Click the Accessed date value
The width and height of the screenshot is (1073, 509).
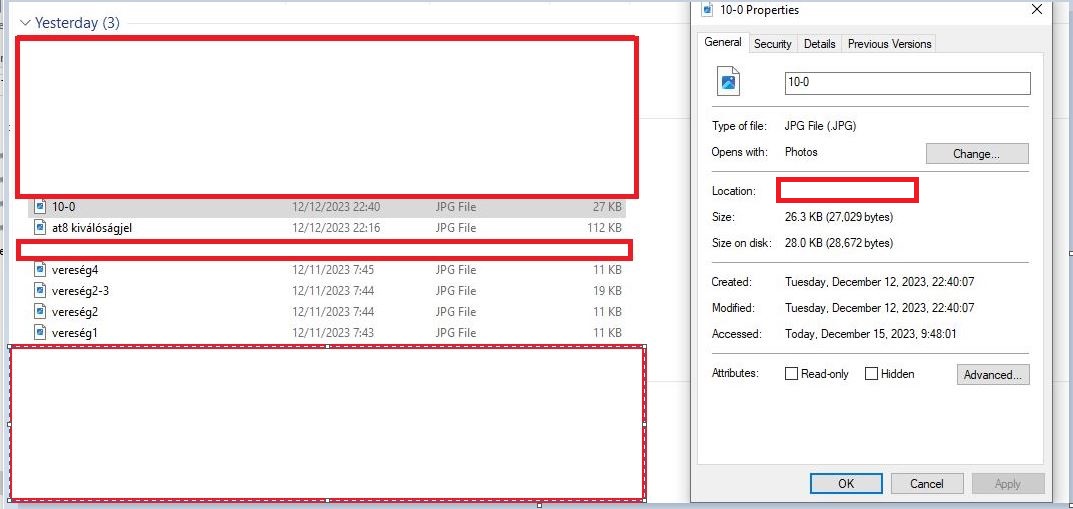coord(870,334)
